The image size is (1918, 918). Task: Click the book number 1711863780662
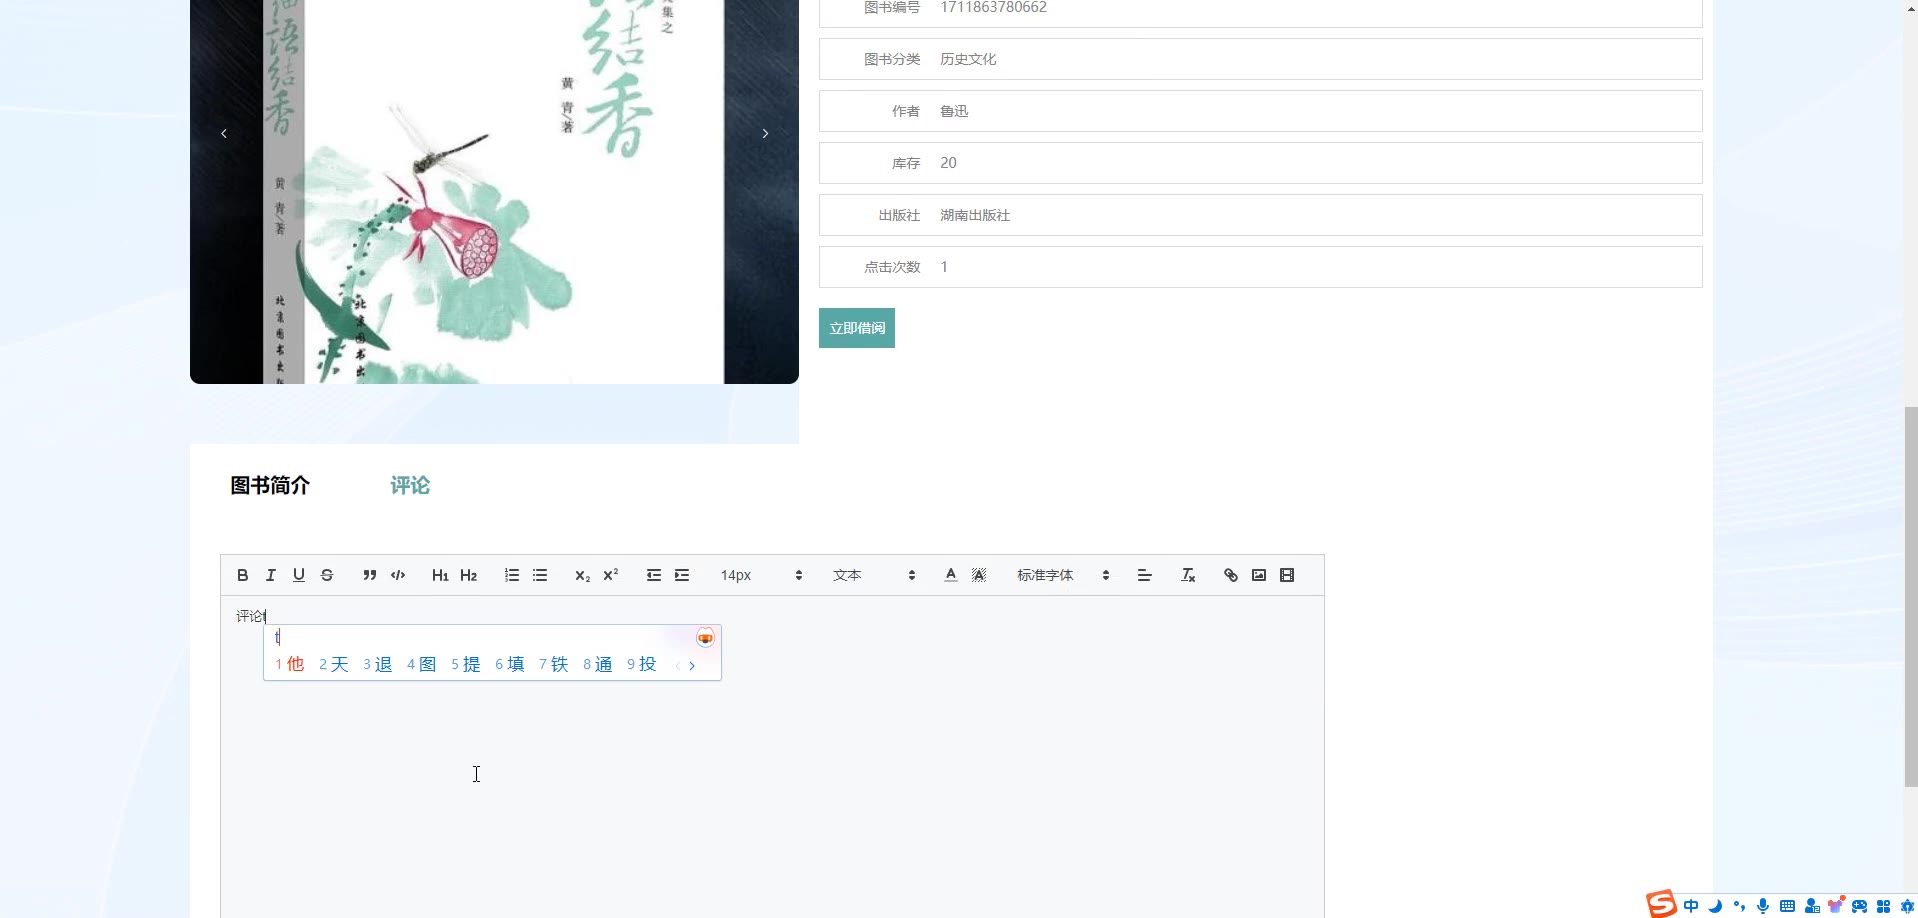click(993, 7)
